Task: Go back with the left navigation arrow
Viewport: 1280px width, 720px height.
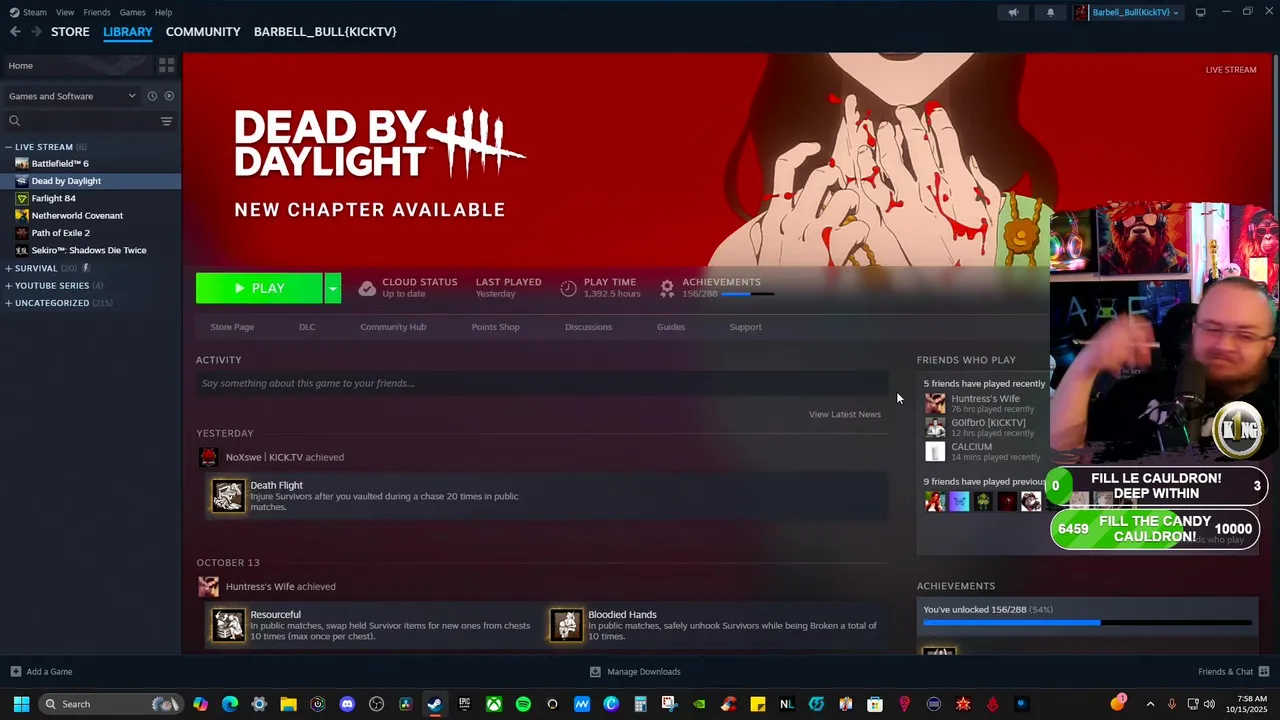Action: tap(15, 32)
